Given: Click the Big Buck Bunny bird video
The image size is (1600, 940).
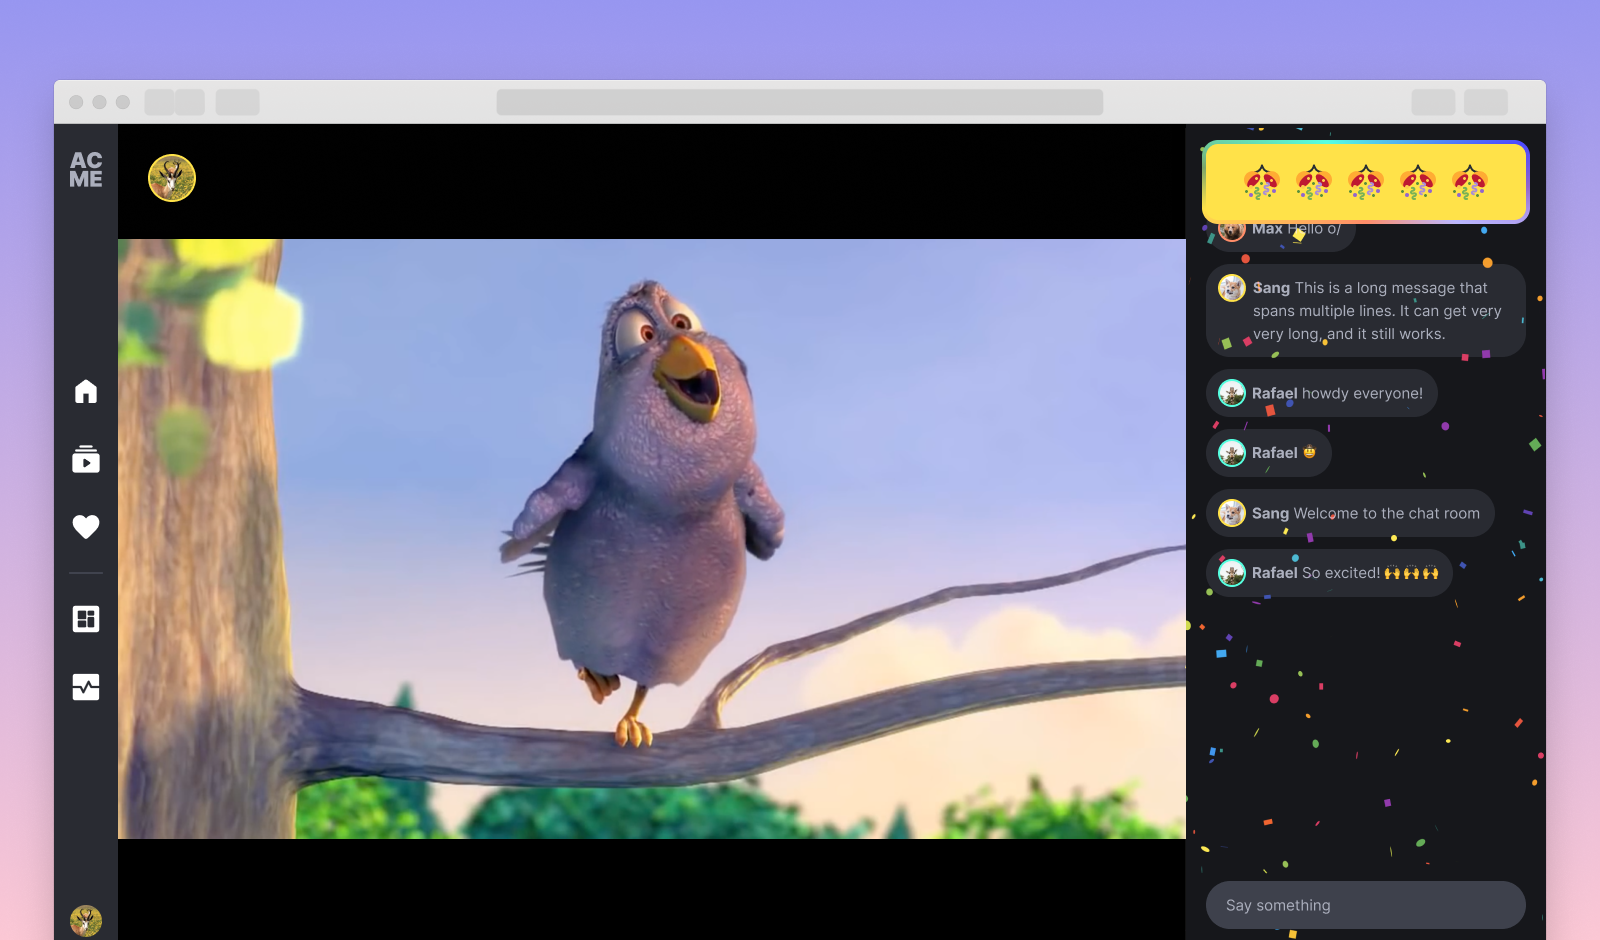Looking at the screenshot, I should 652,538.
